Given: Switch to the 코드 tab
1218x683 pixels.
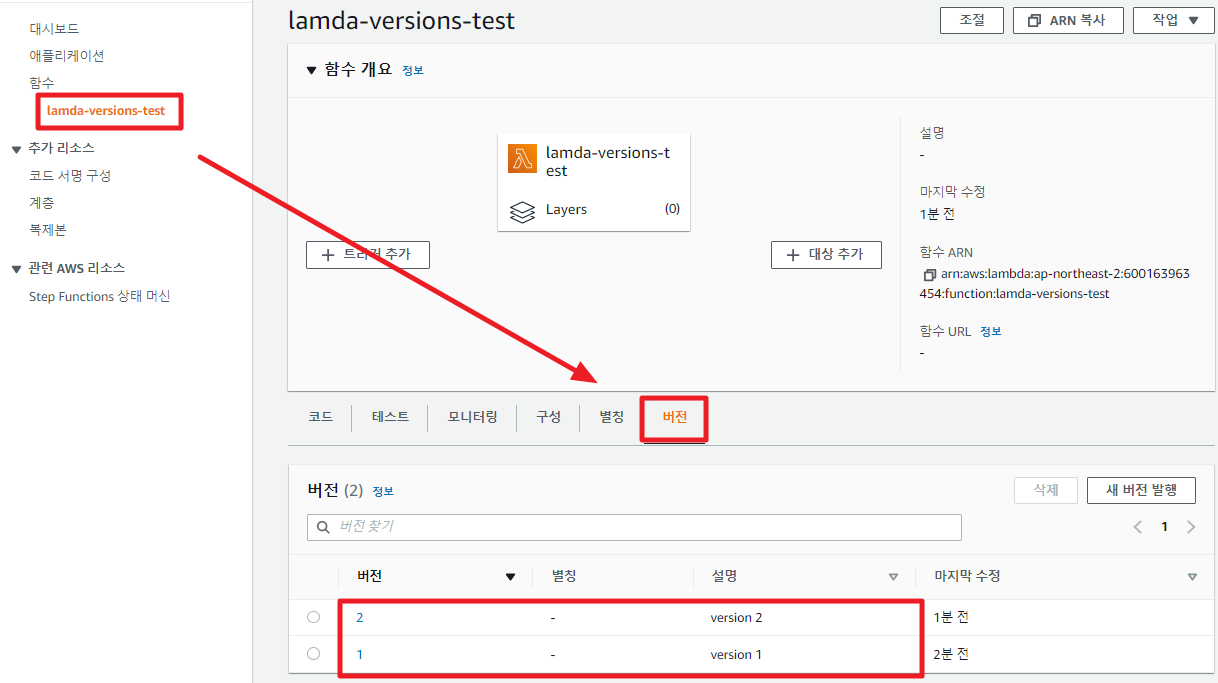Looking at the screenshot, I should (320, 417).
